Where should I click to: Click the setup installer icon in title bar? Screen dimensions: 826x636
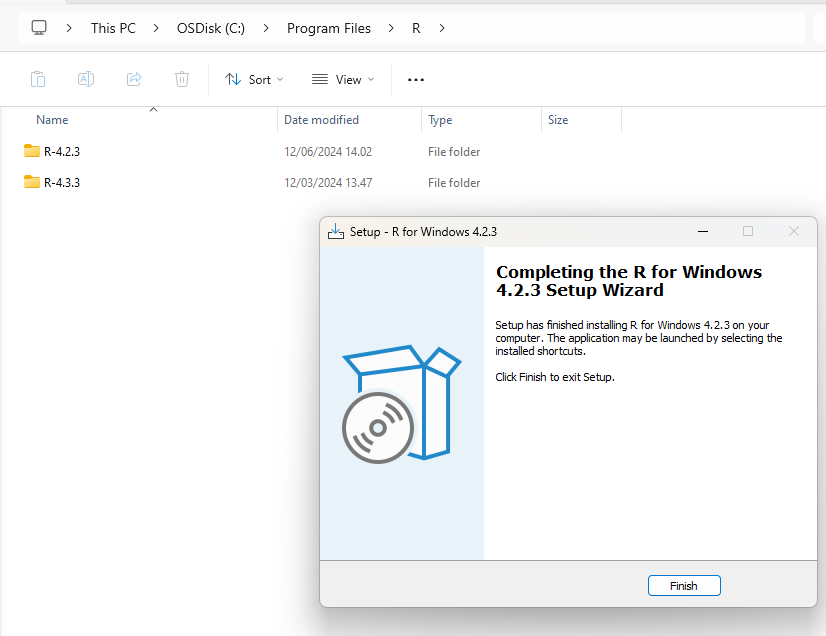(x=336, y=231)
